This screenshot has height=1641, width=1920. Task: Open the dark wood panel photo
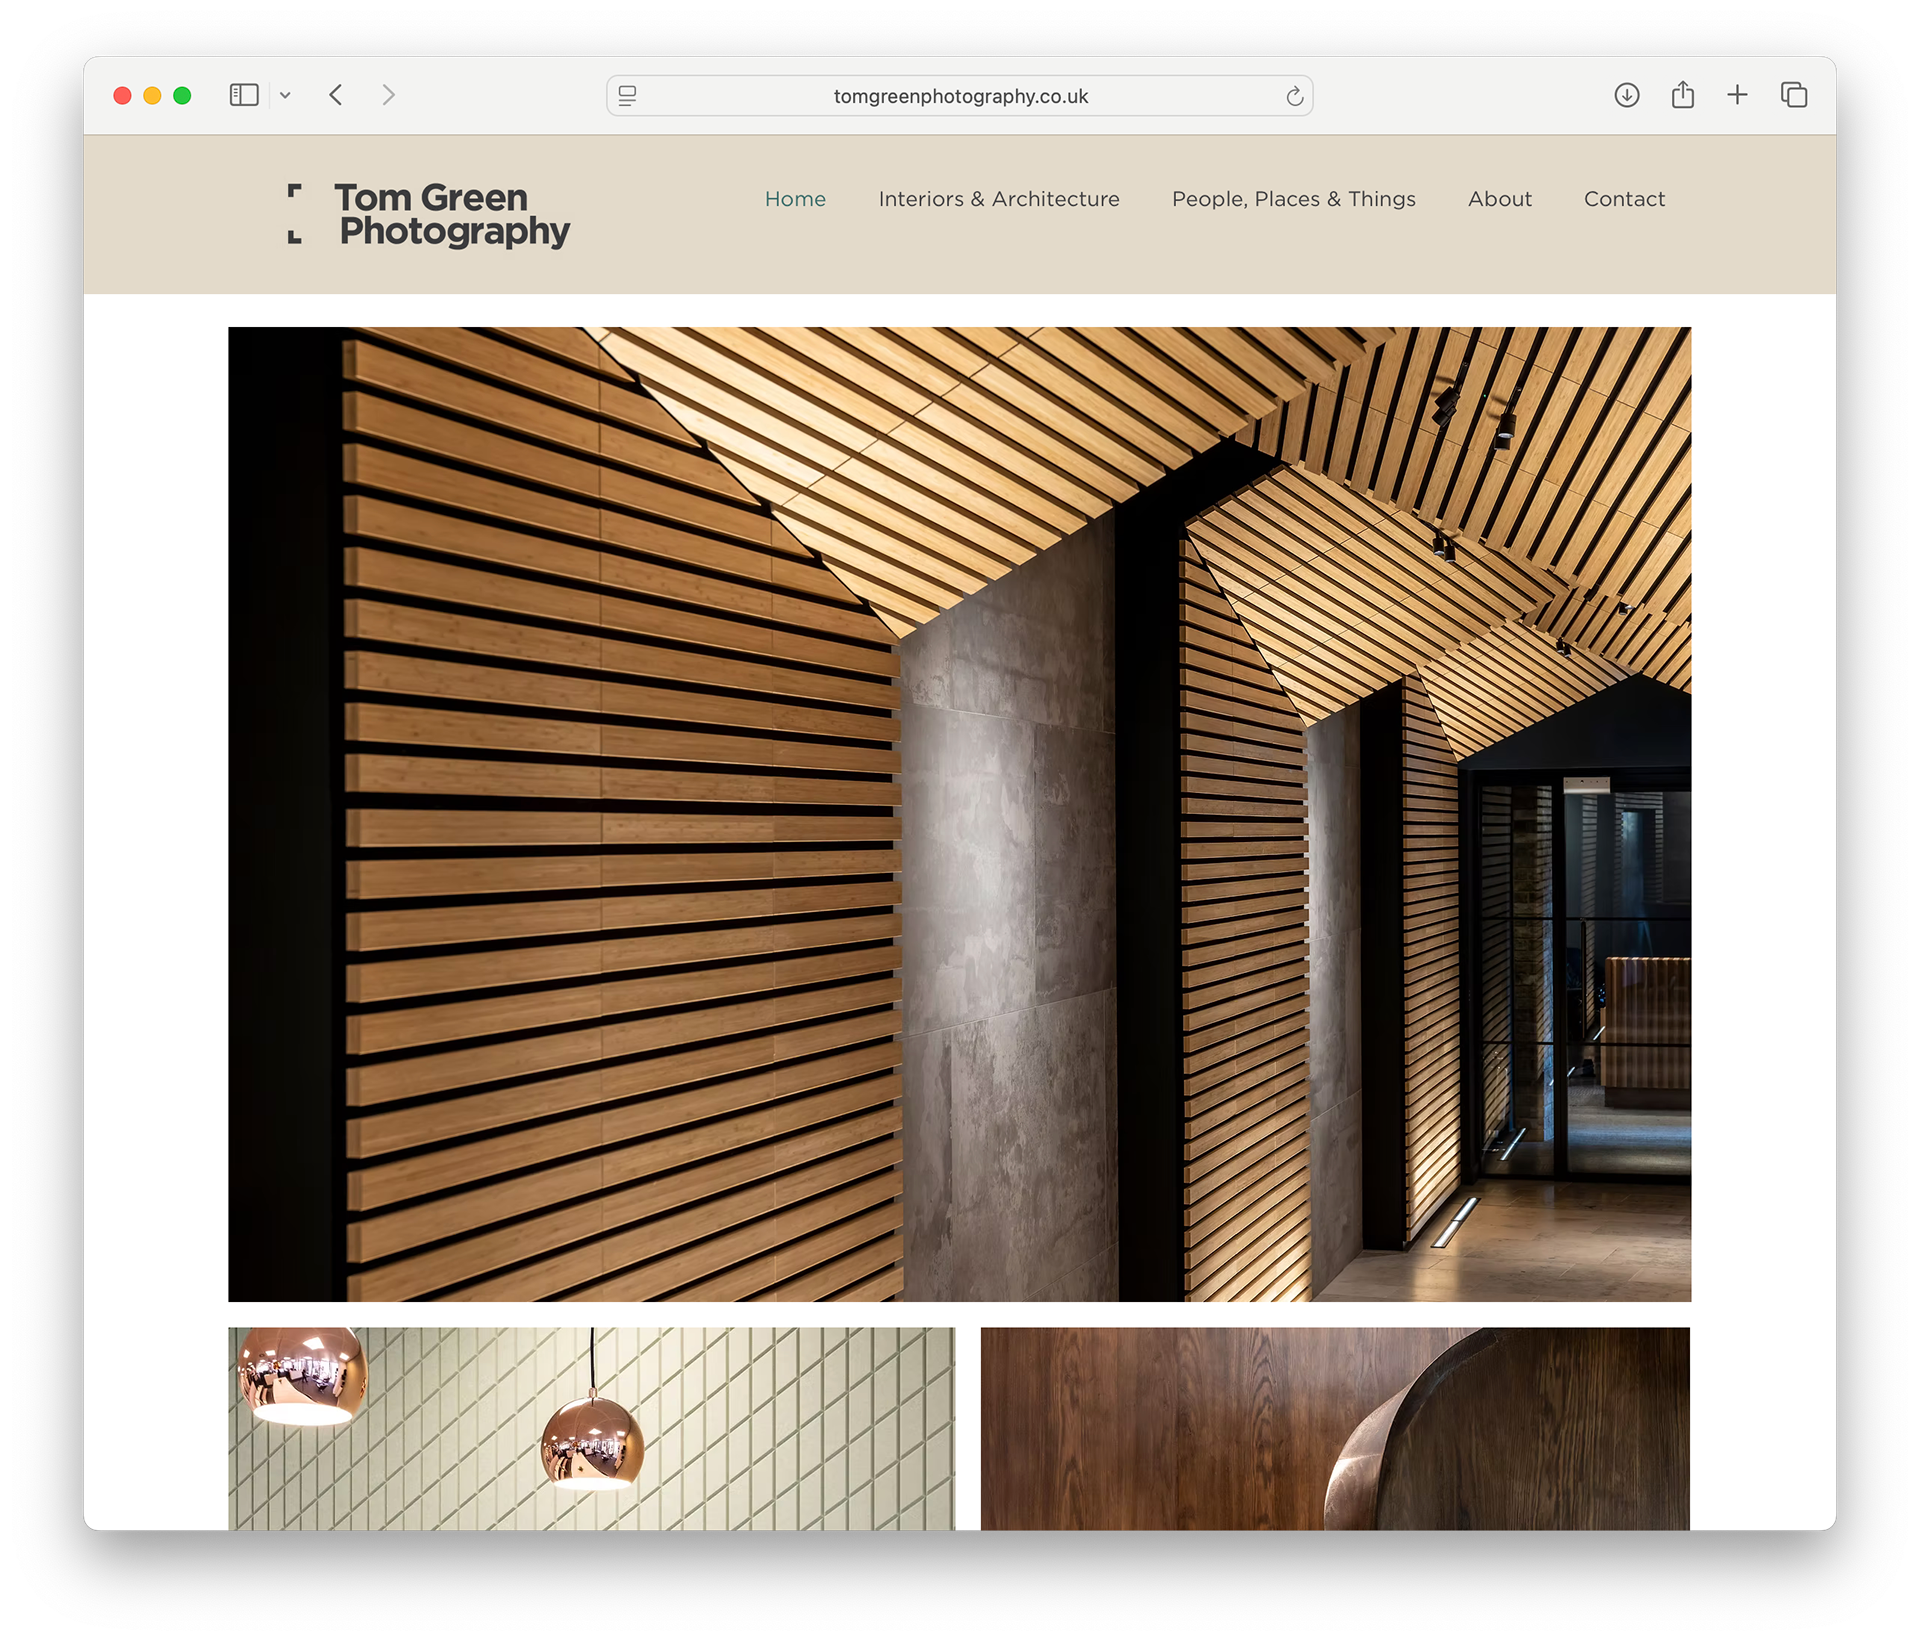click(x=1334, y=1427)
